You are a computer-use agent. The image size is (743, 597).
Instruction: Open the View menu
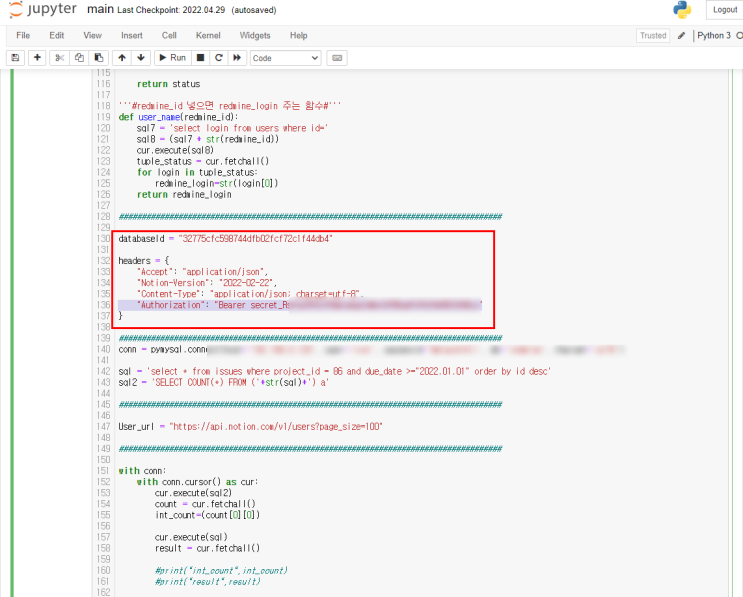click(92, 36)
